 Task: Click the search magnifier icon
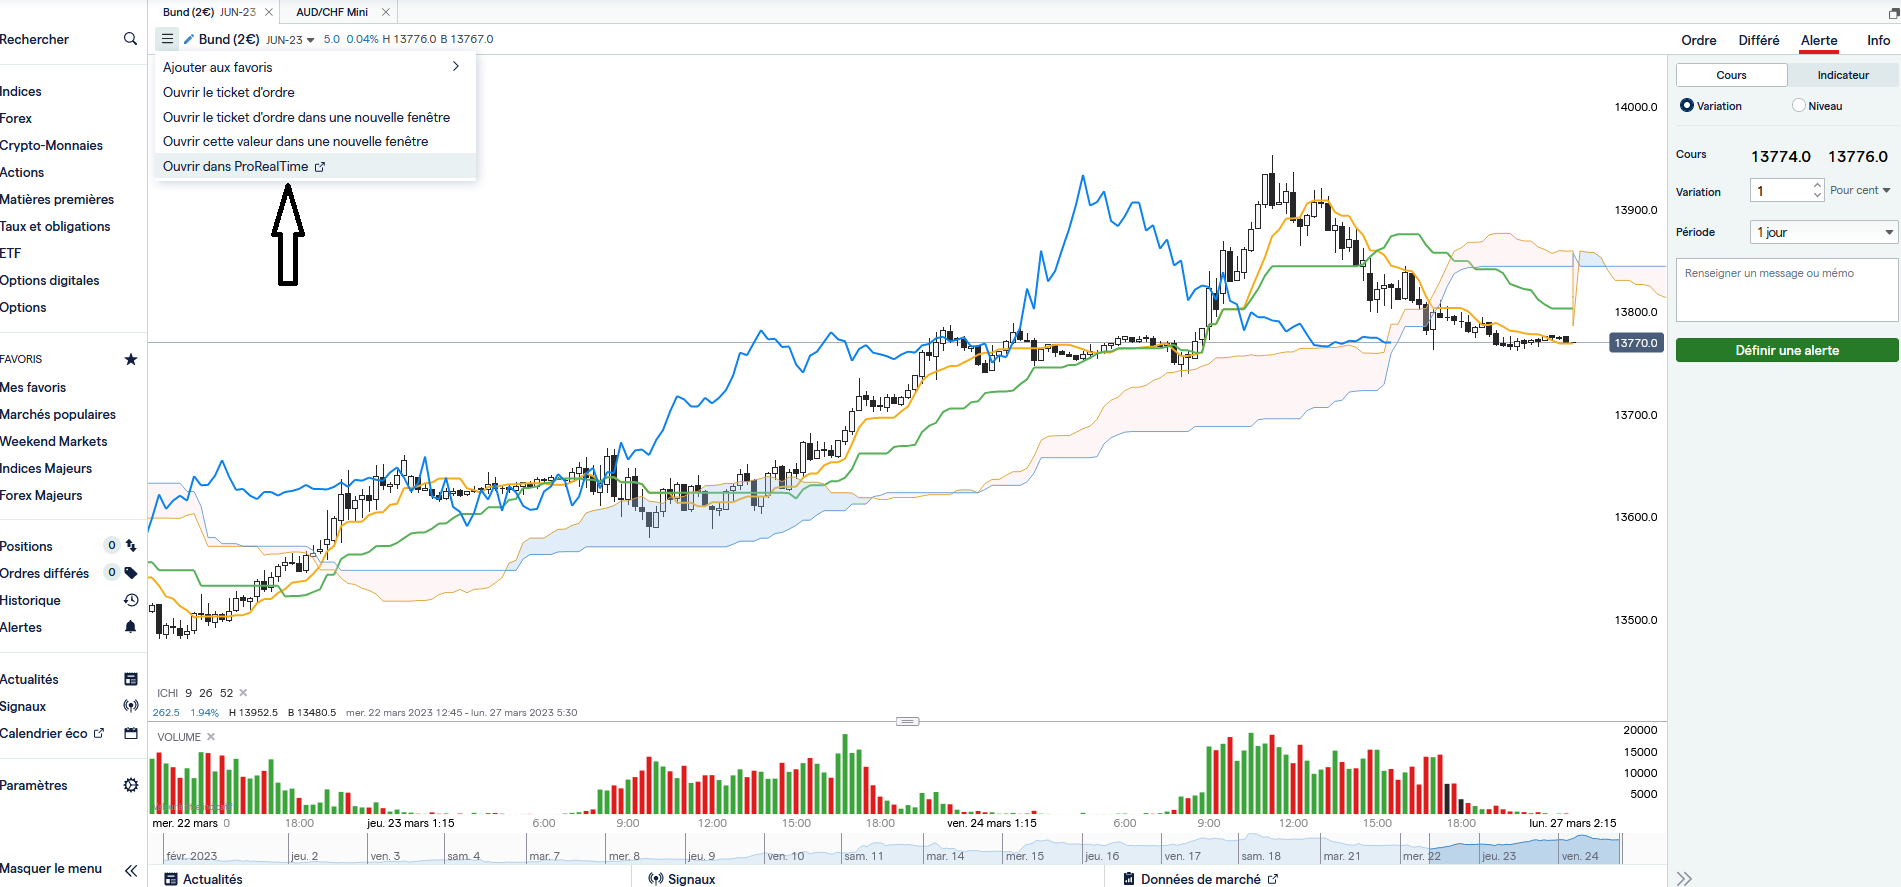(x=130, y=39)
